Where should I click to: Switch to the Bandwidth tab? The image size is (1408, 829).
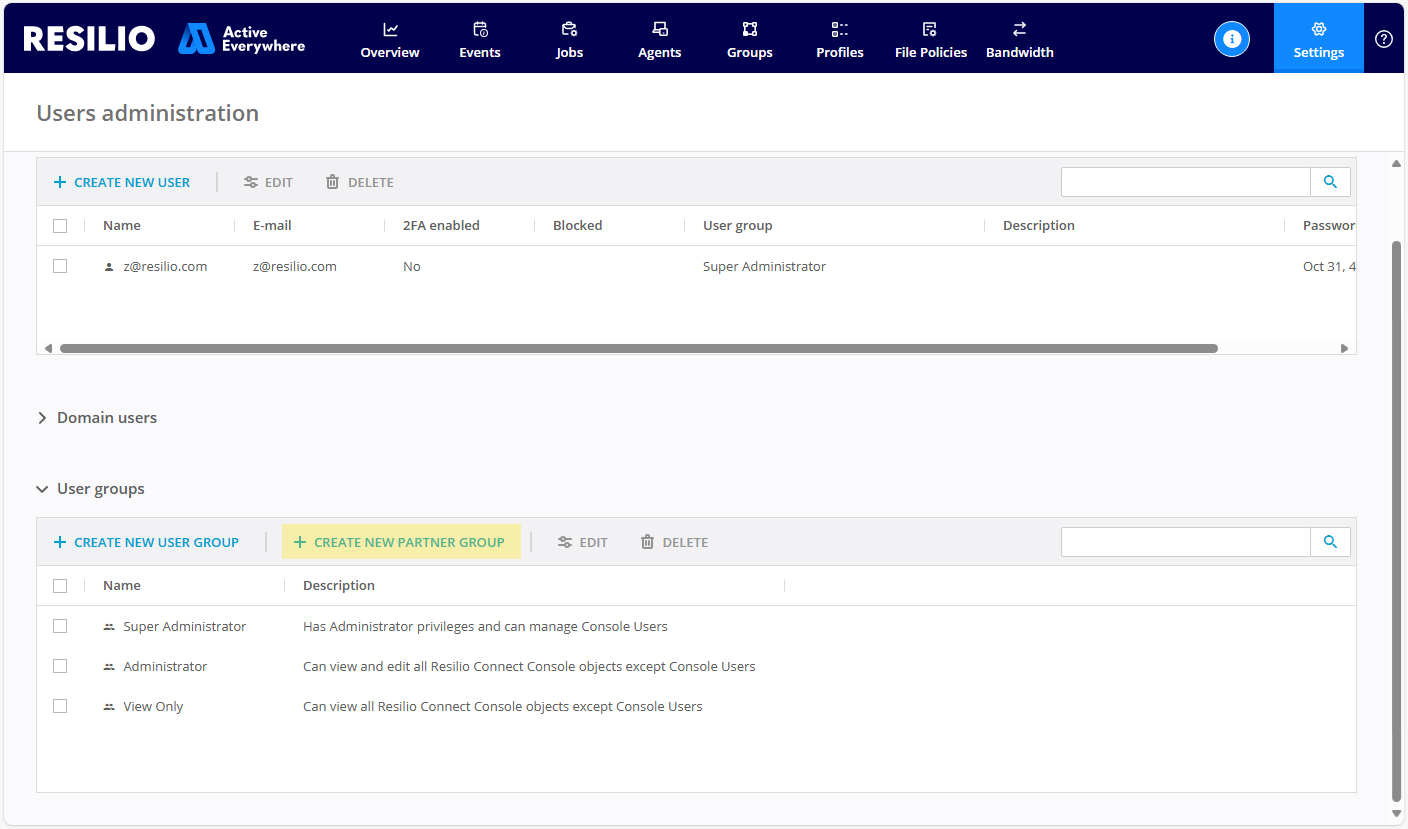click(1019, 40)
